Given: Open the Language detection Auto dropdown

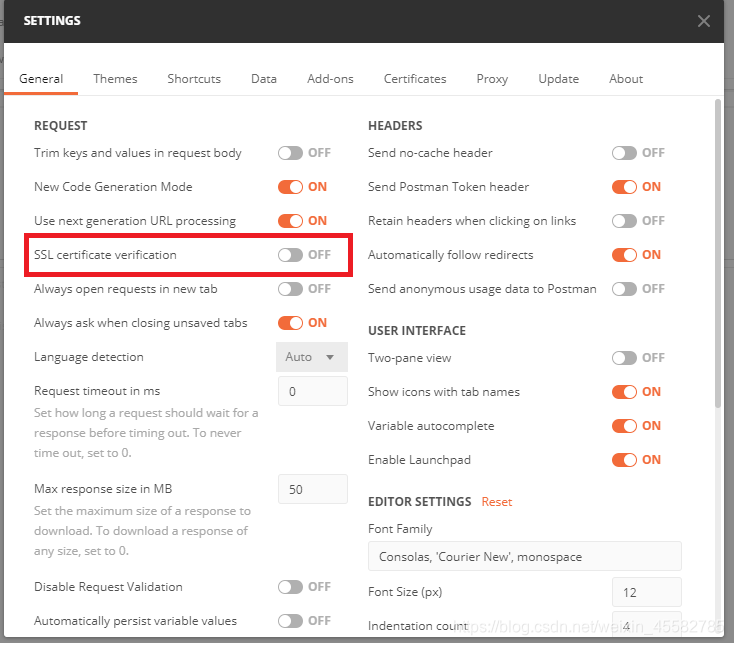Looking at the screenshot, I should click(312, 357).
